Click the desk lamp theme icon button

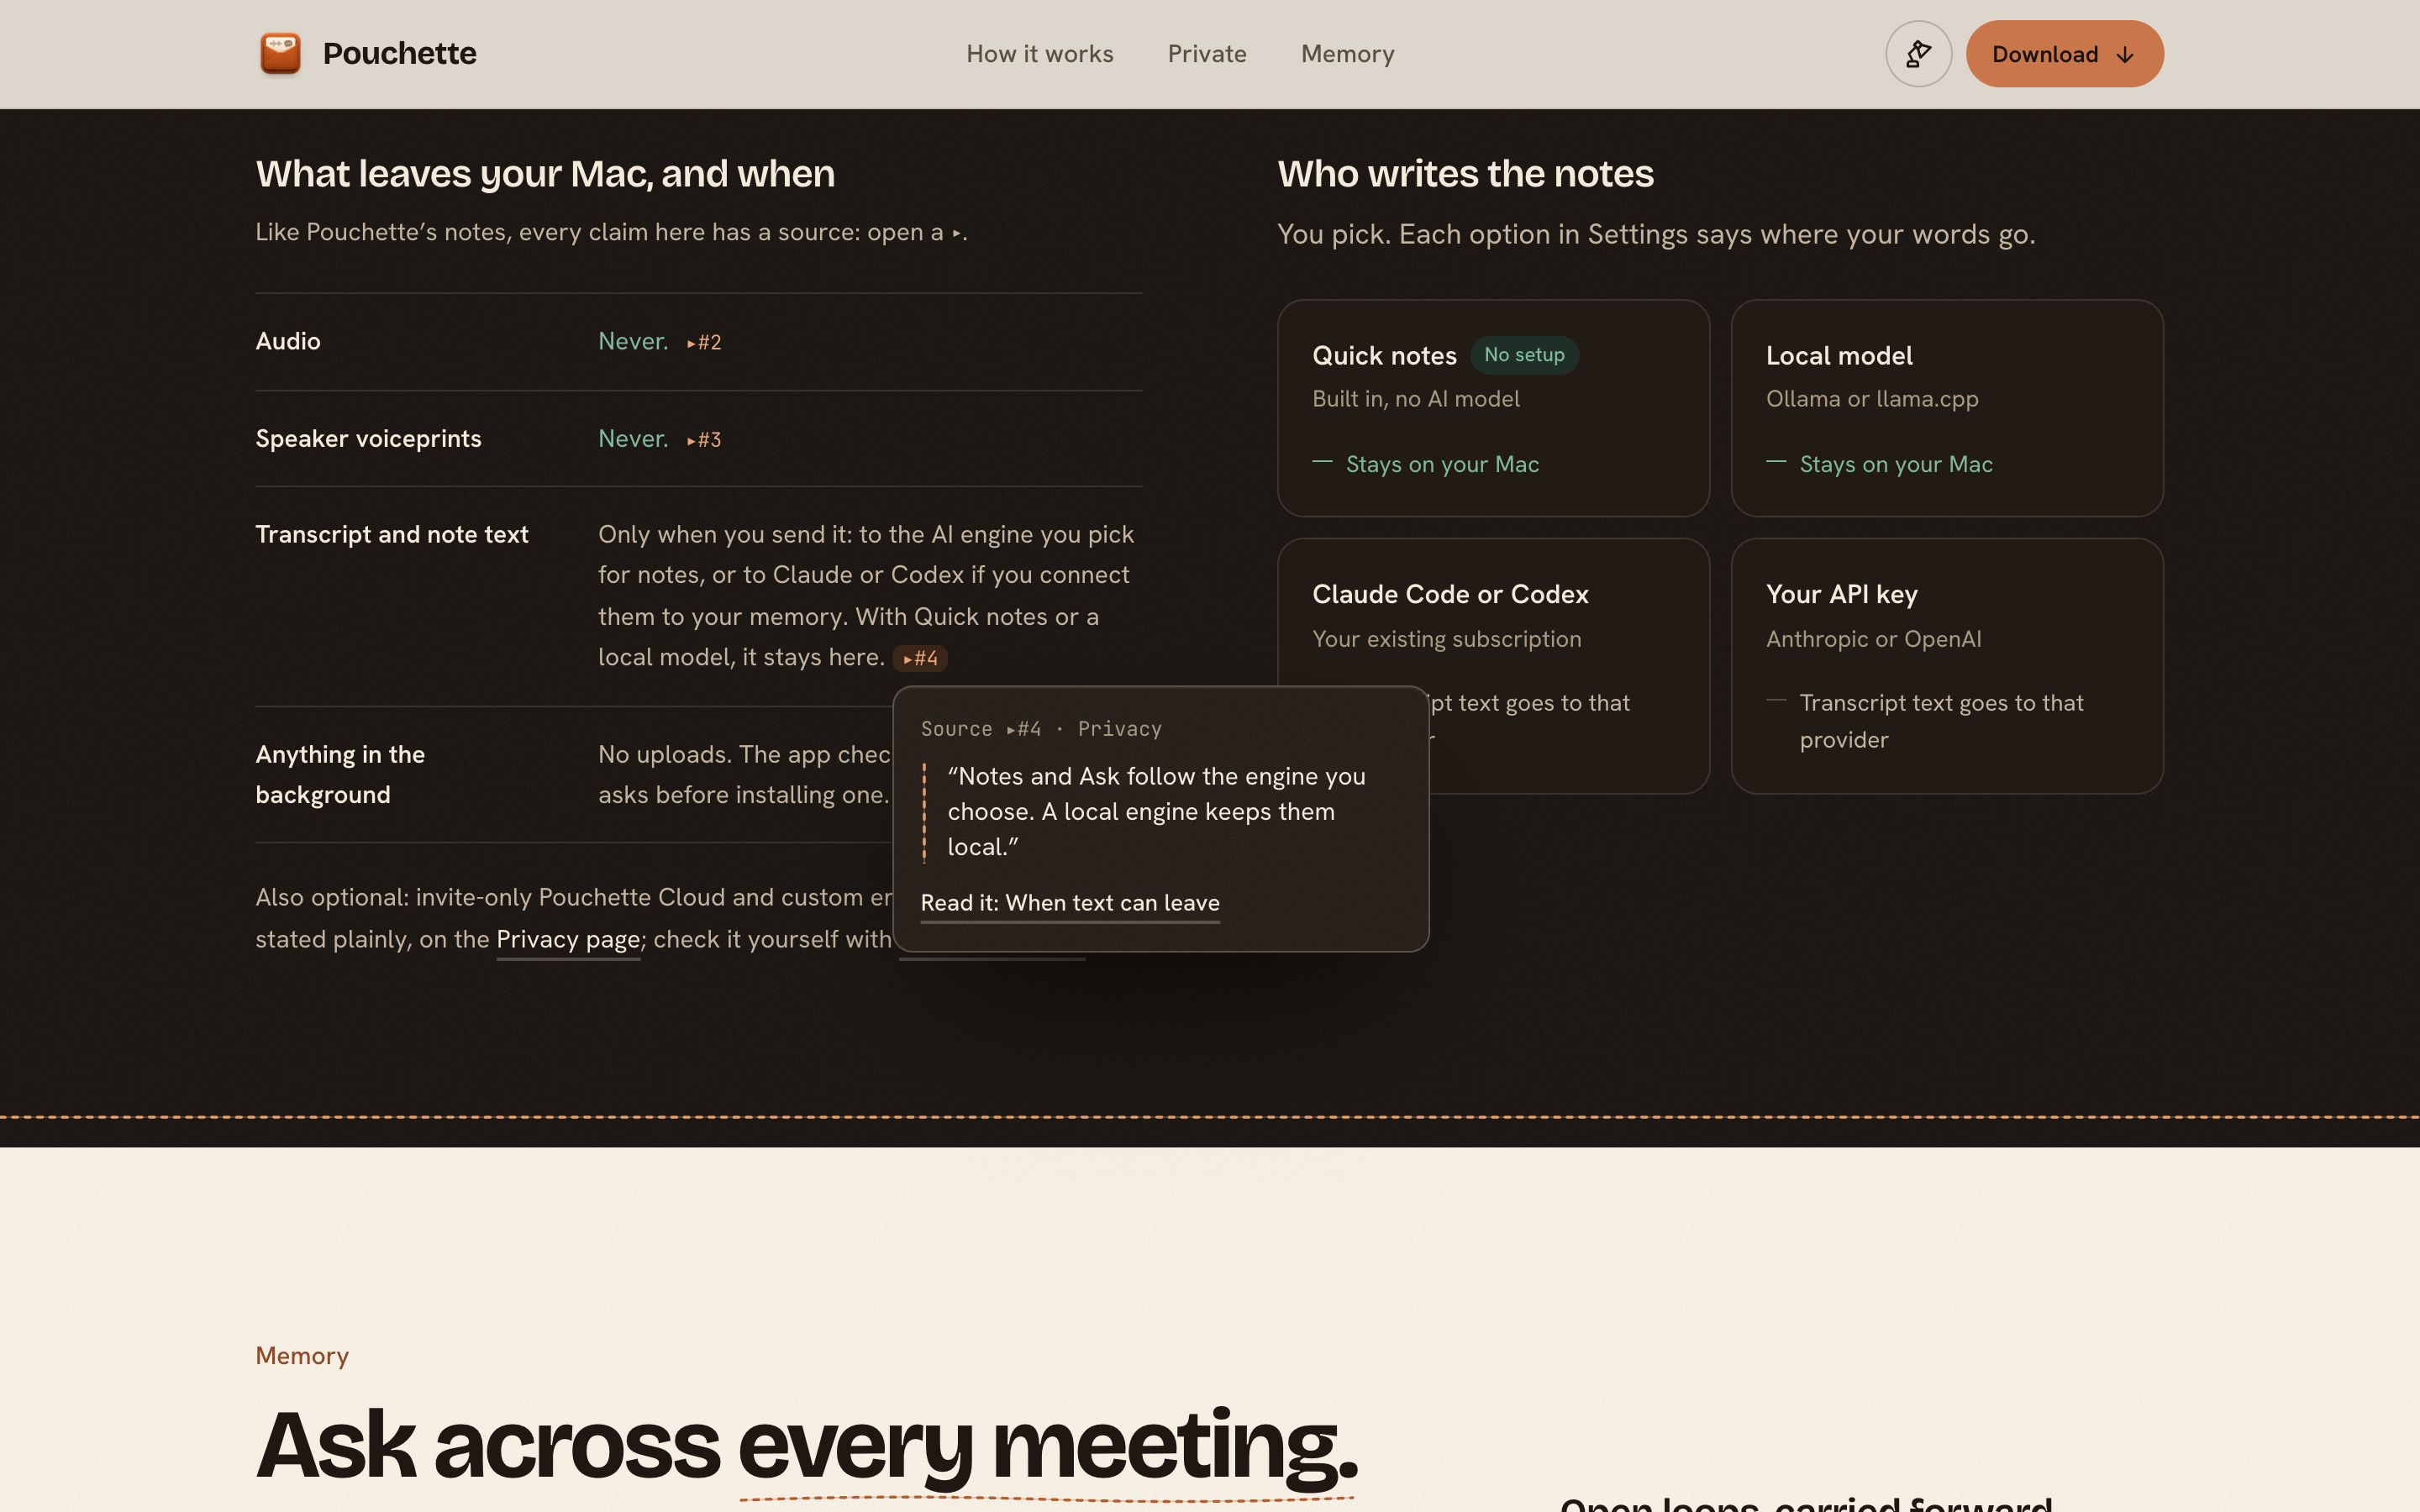coord(1918,53)
